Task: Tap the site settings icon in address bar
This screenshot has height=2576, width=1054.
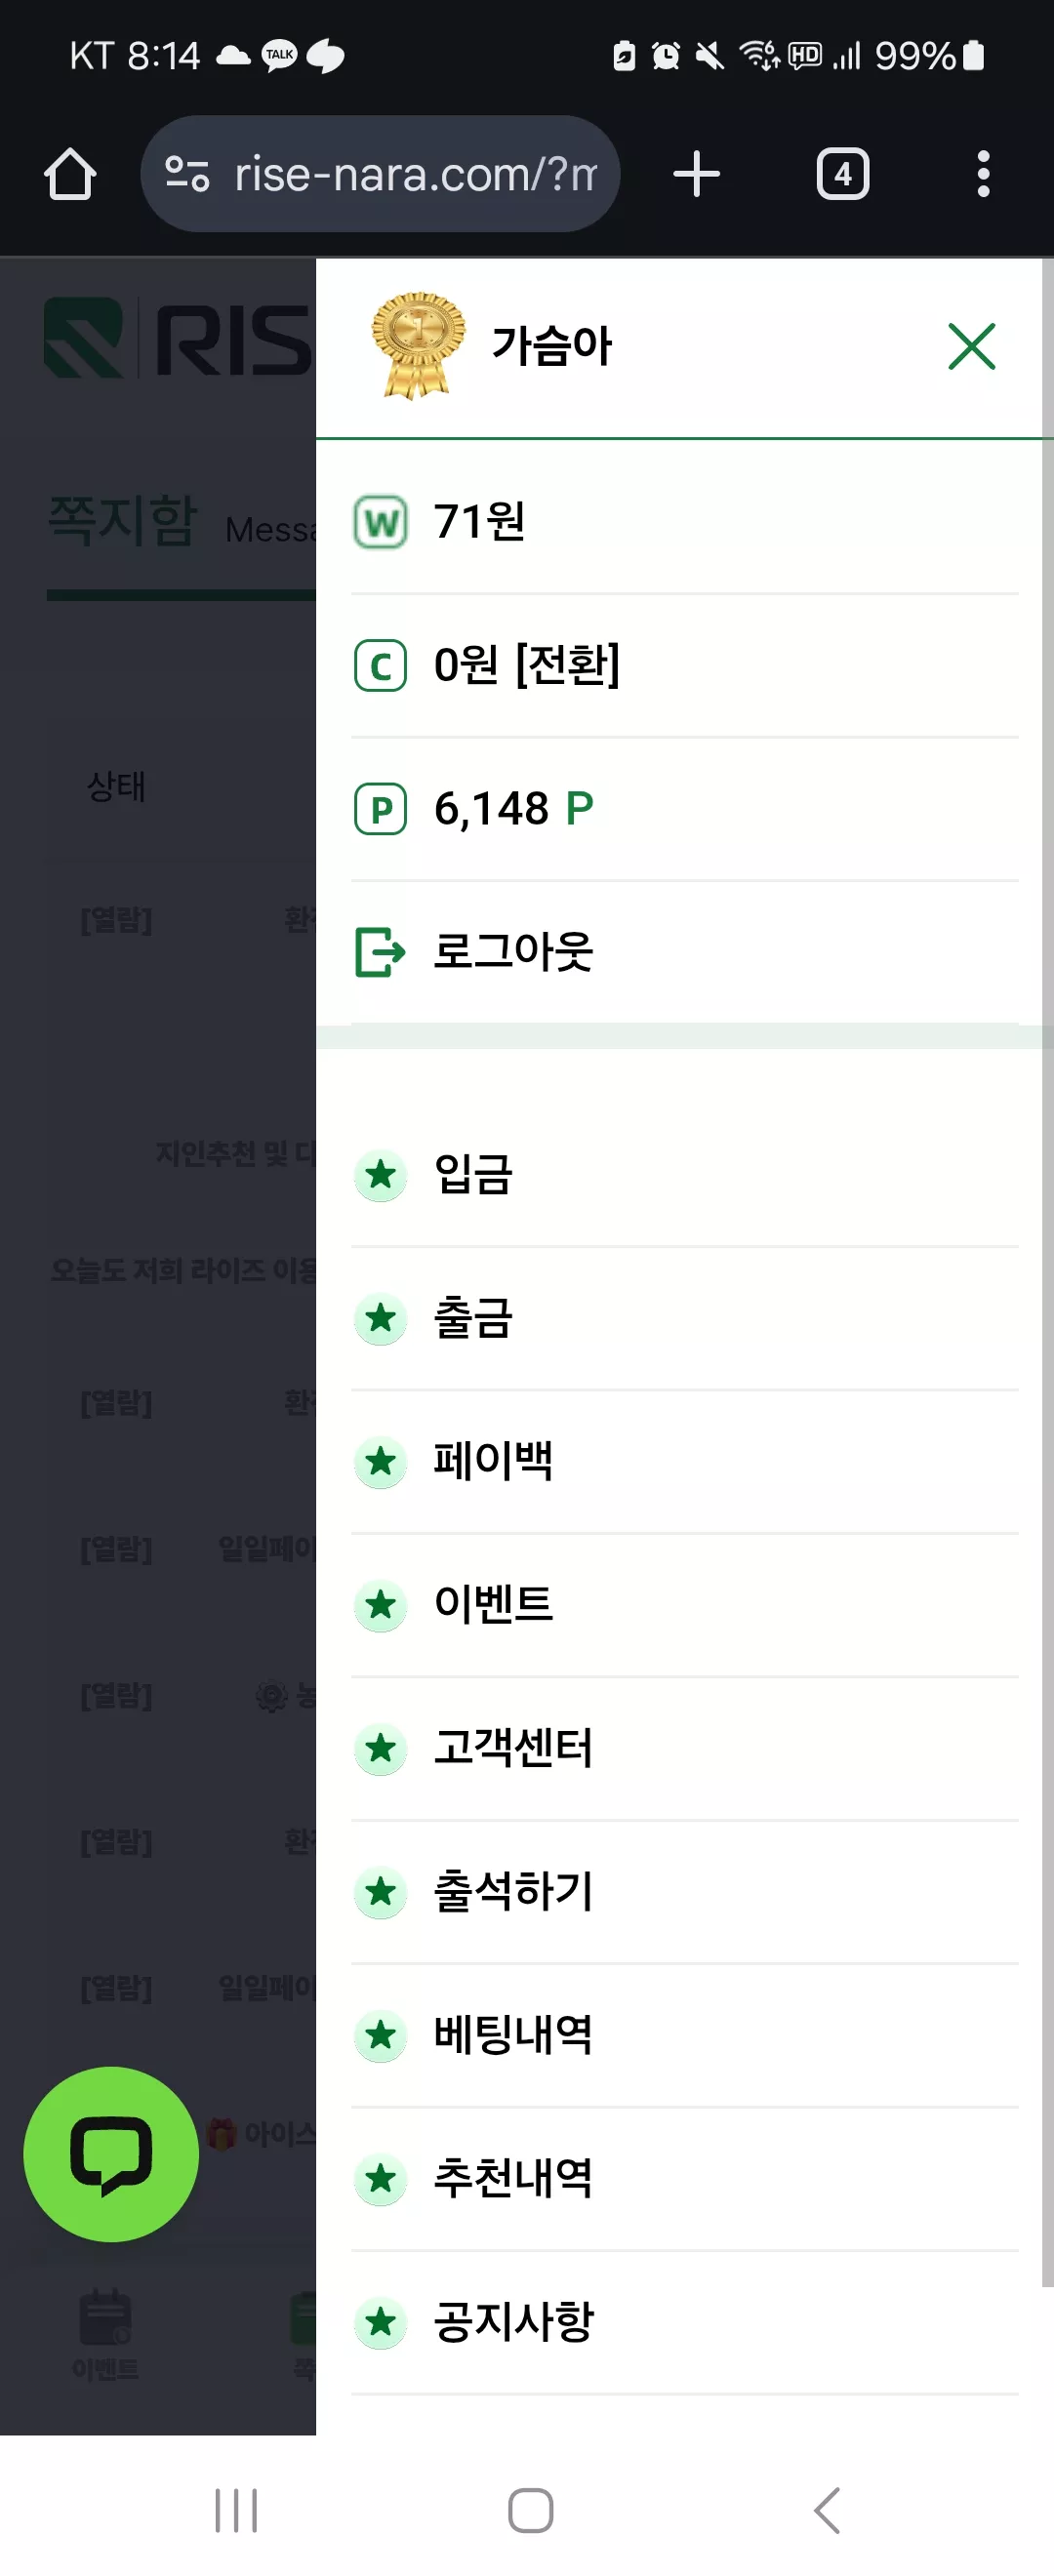Action: click(187, 174)
